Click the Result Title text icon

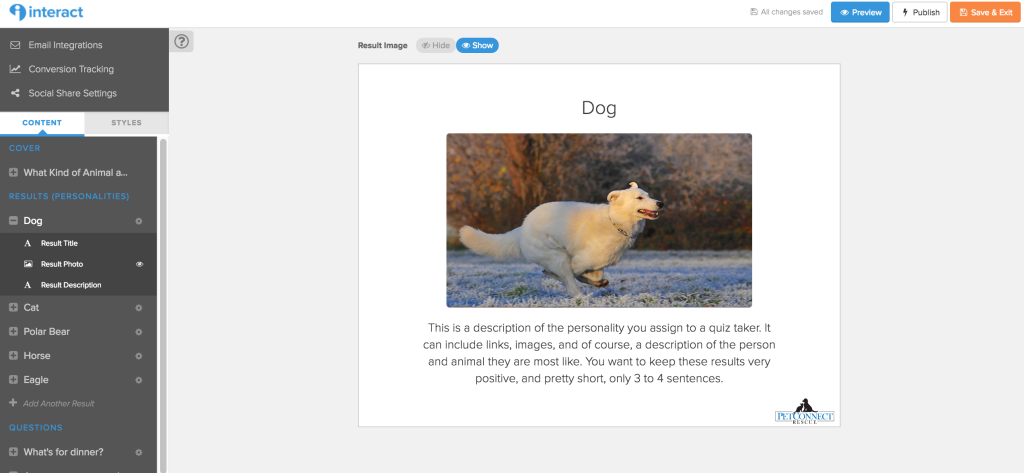(27, 243)
